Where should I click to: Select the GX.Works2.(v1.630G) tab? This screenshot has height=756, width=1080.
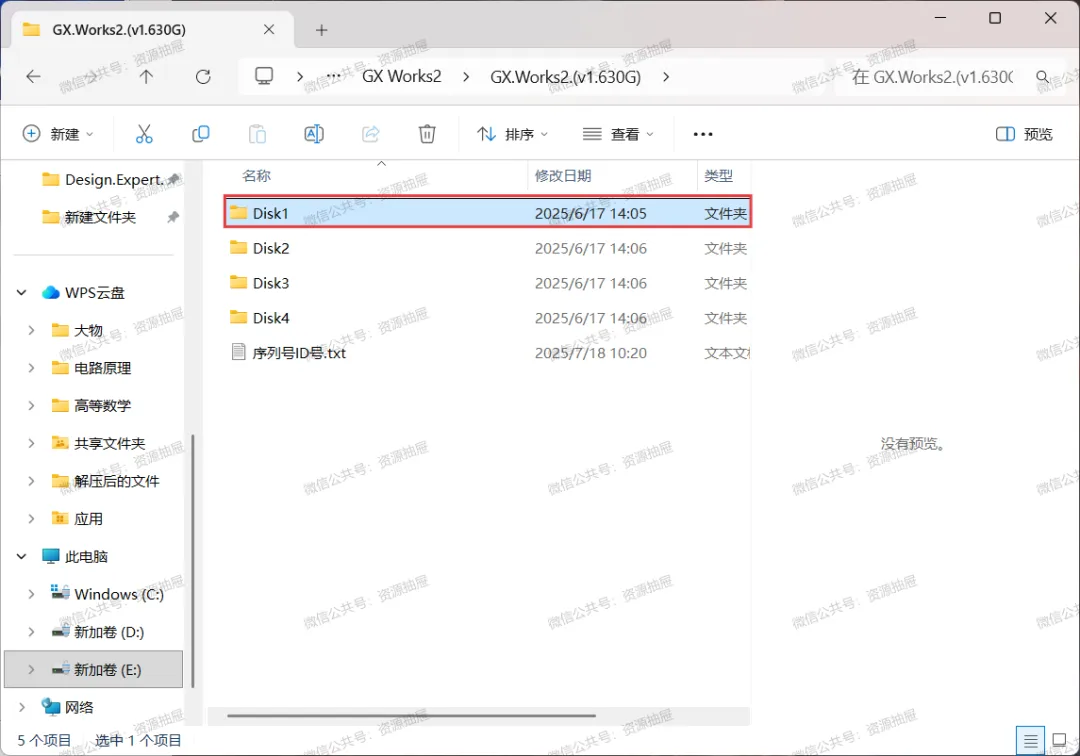(152, 30)
